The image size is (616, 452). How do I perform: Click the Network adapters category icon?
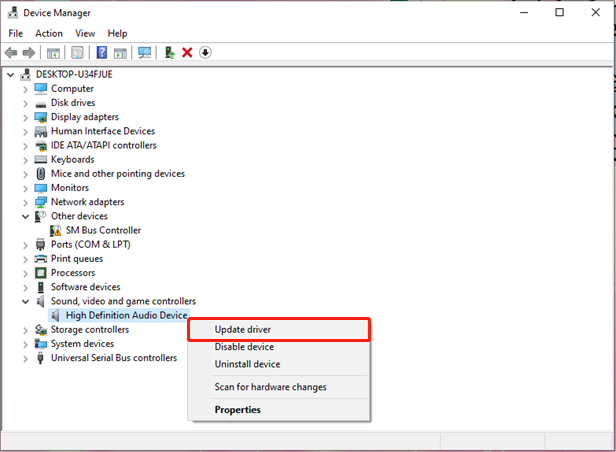click(x=40, y=202)
